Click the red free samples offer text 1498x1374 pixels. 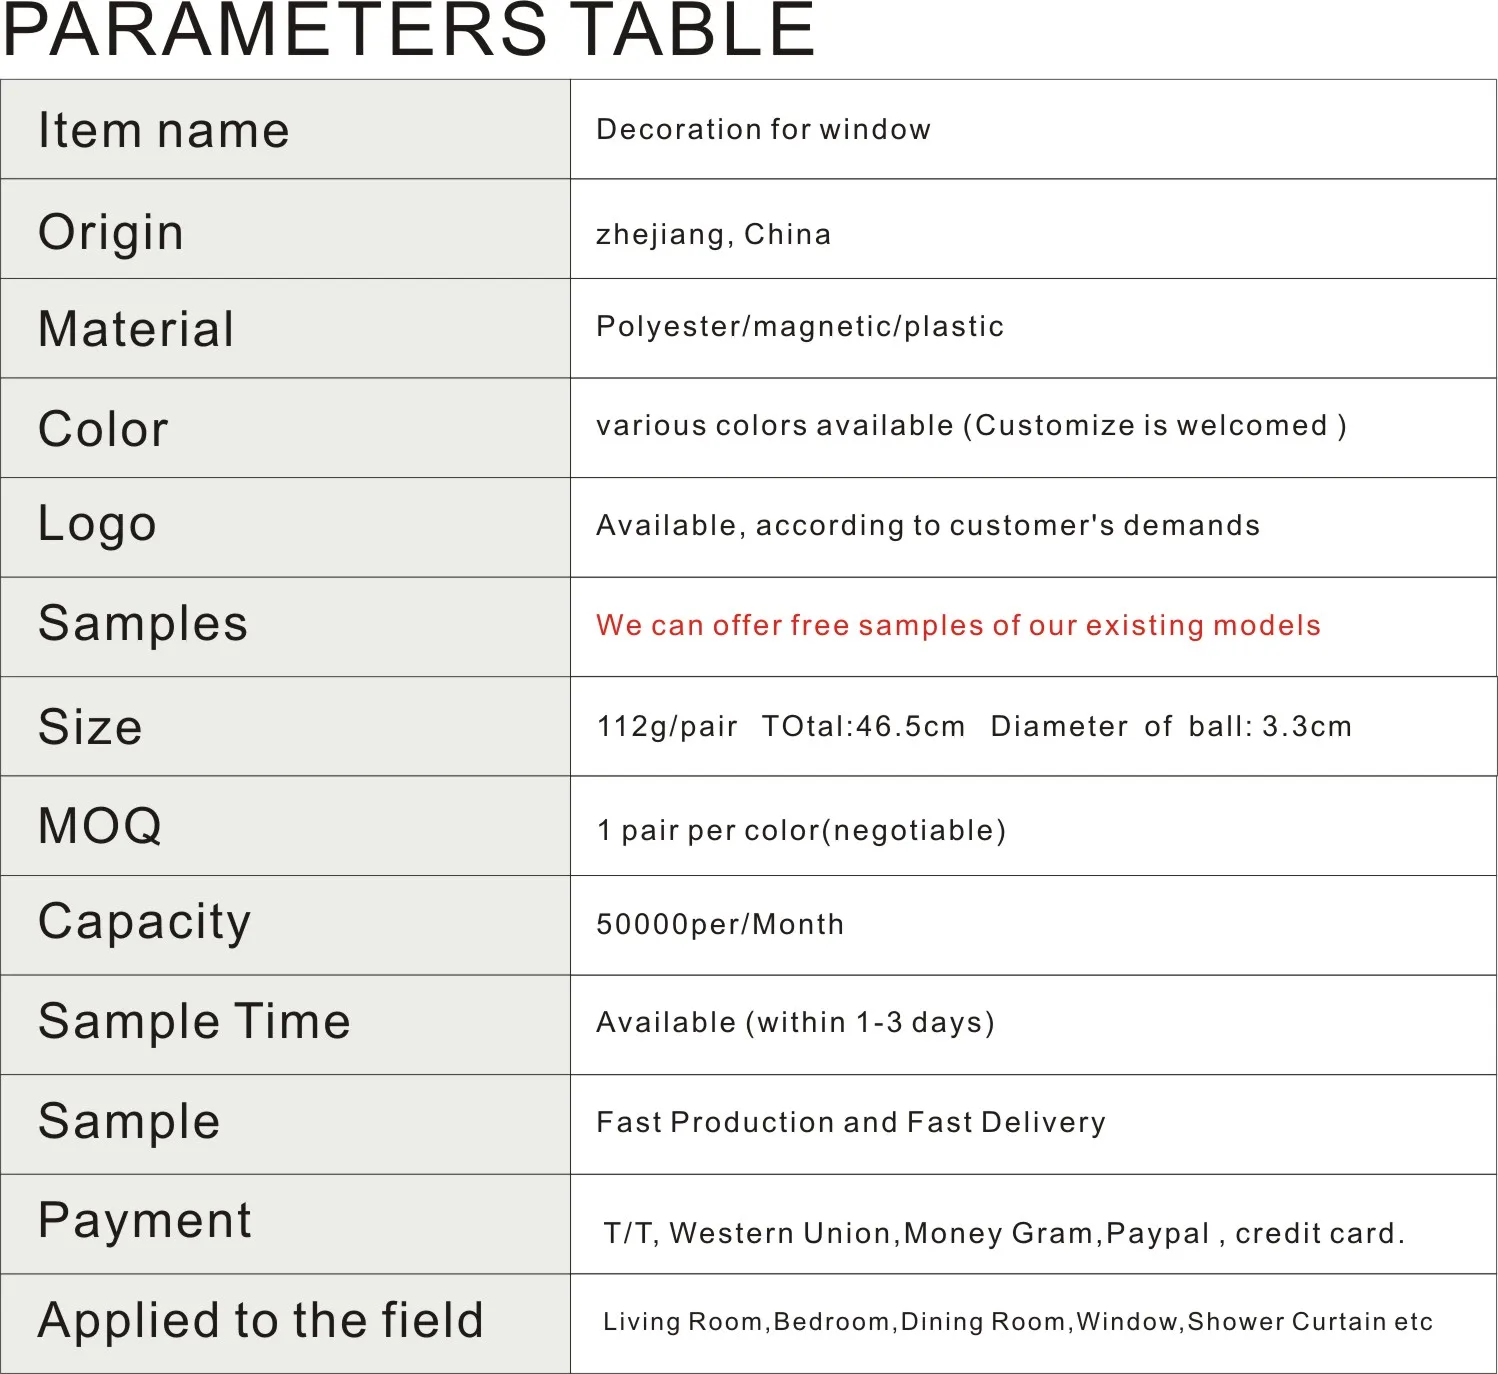(x=958, y=626)
